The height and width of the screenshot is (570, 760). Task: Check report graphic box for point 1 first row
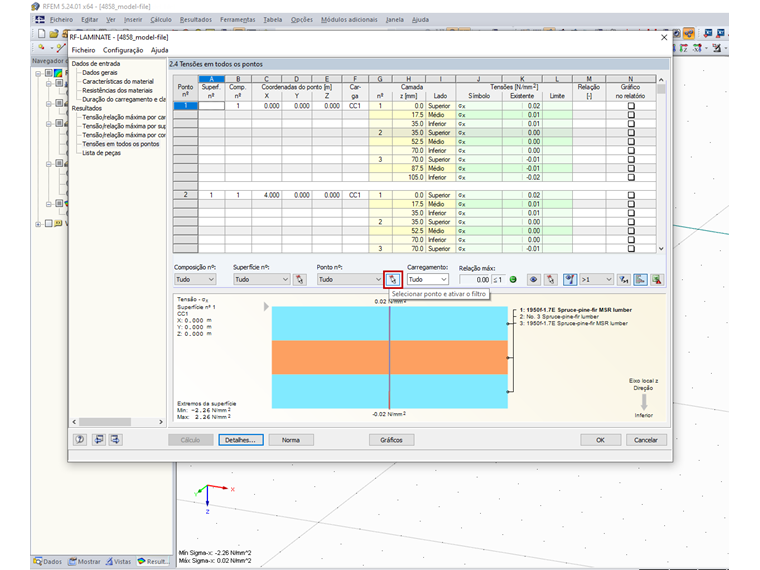point(631,106)
